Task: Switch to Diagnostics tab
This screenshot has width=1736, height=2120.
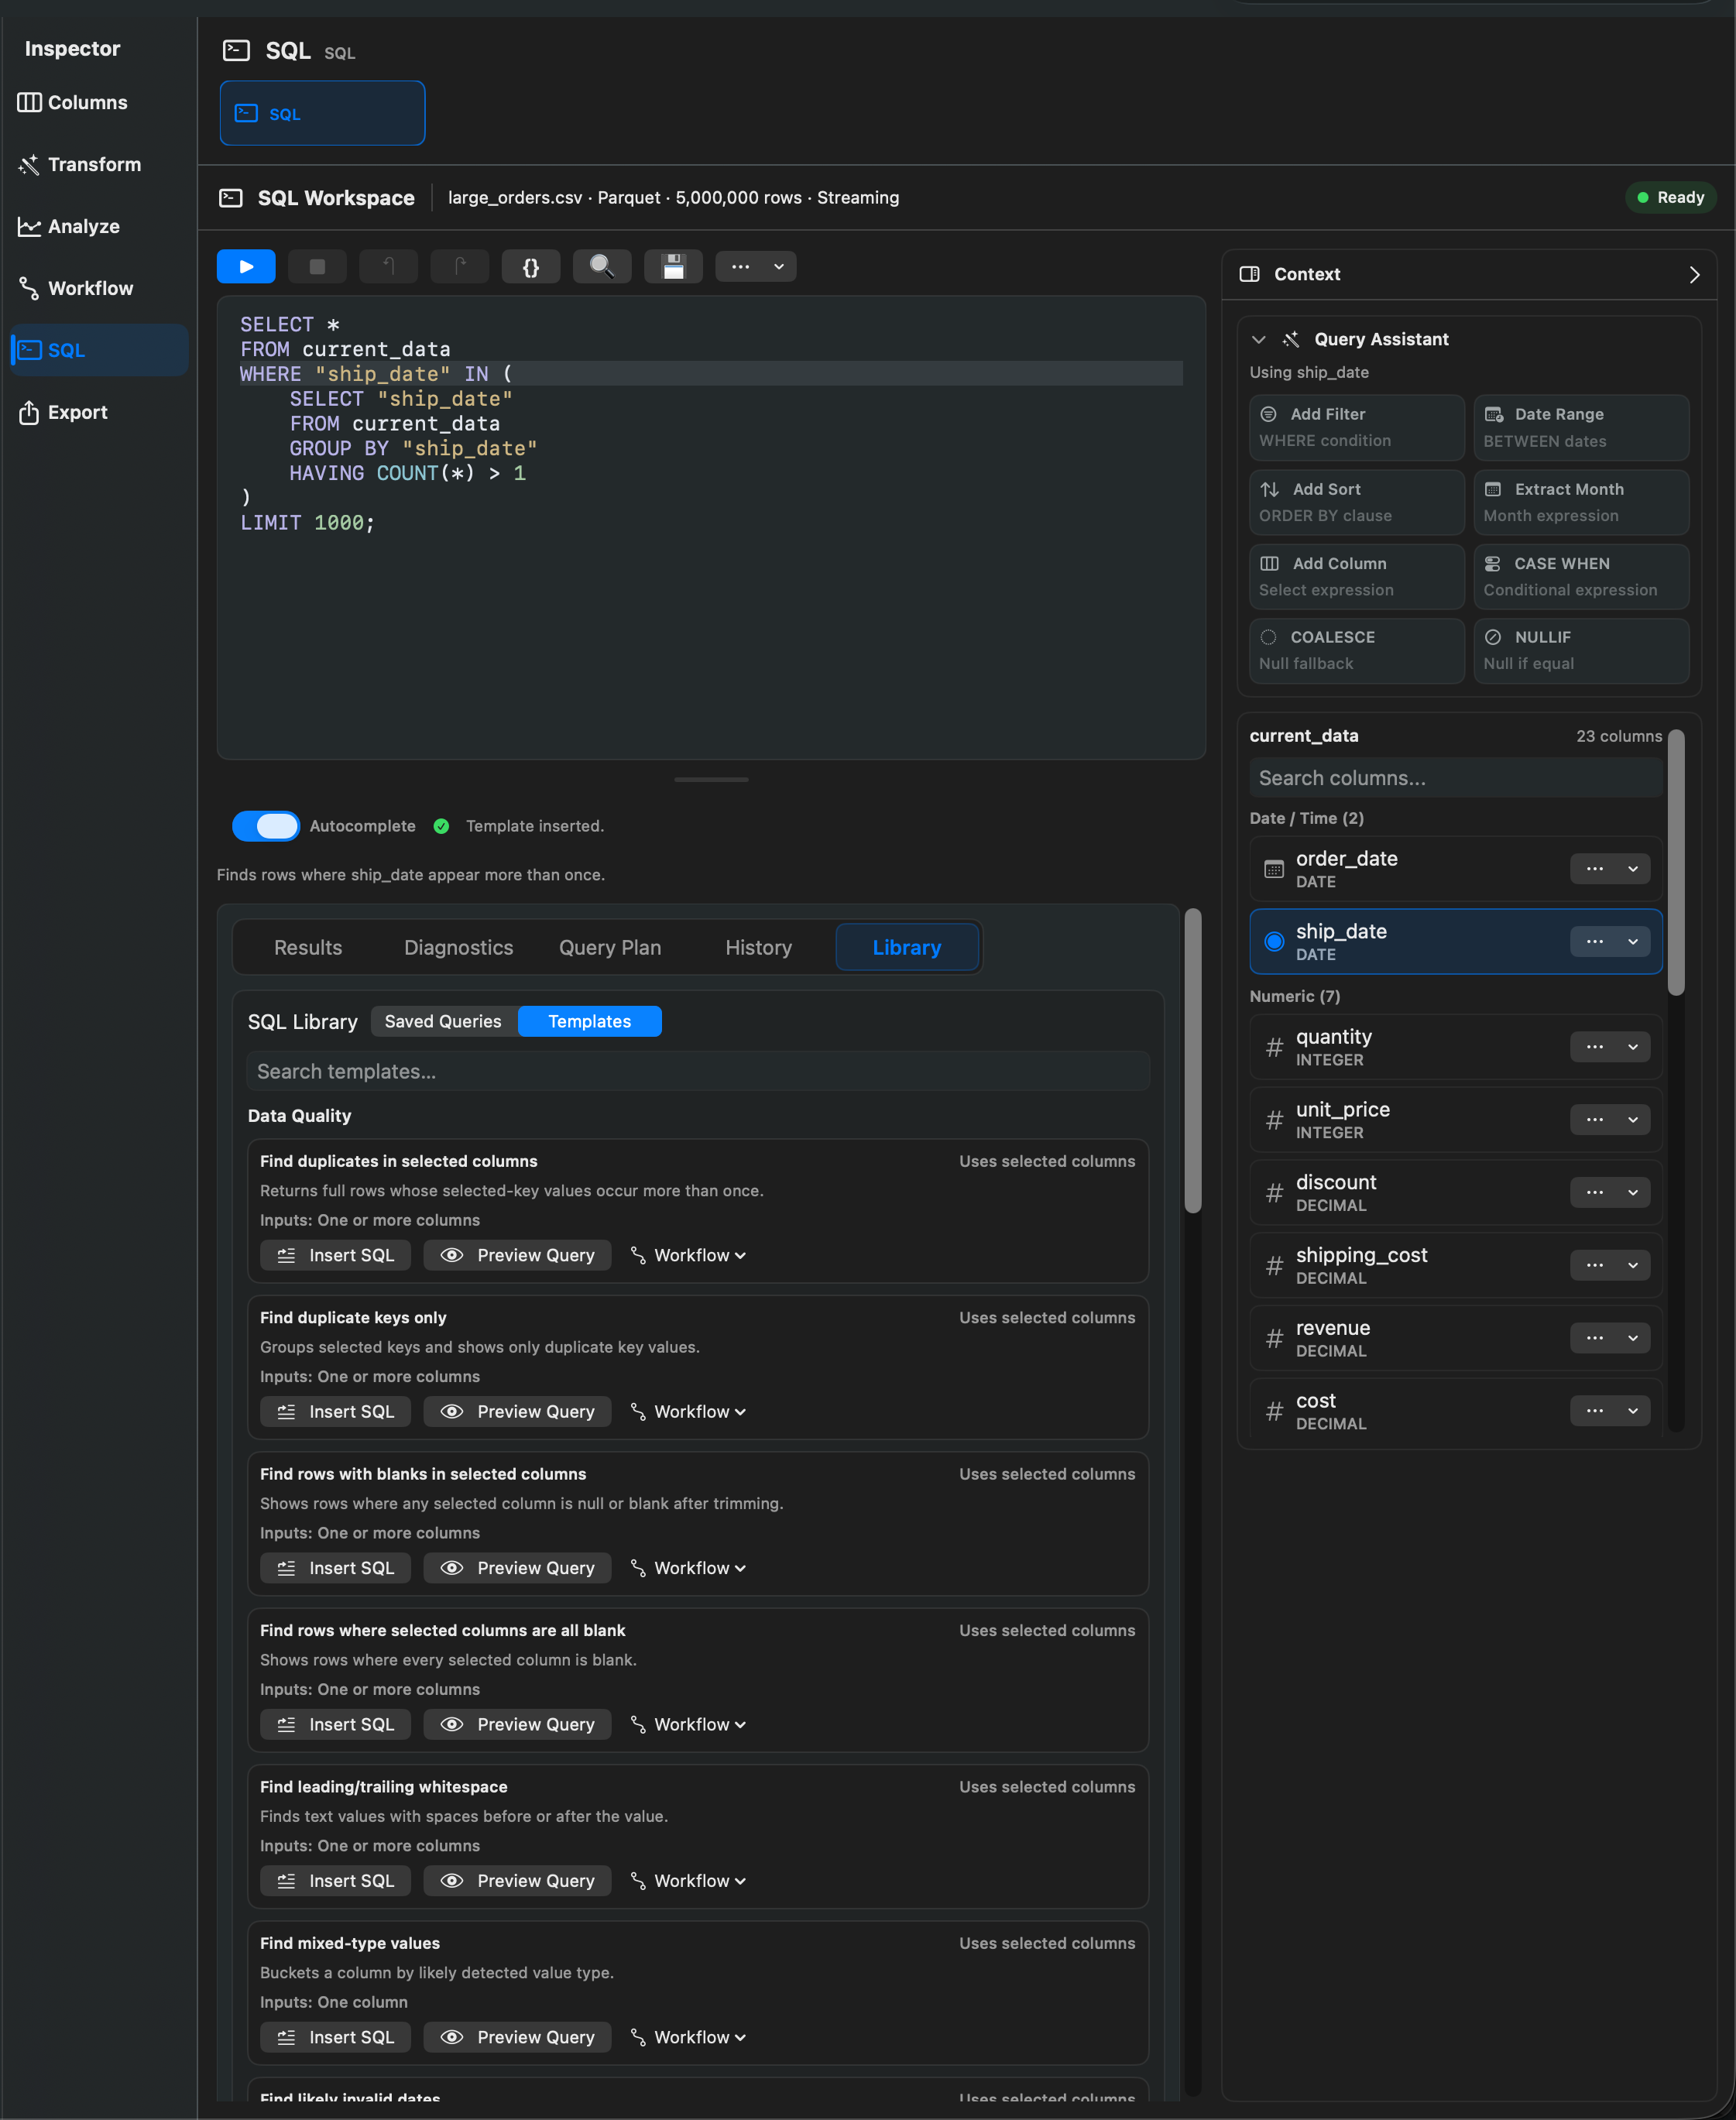Action: [458, 947]
